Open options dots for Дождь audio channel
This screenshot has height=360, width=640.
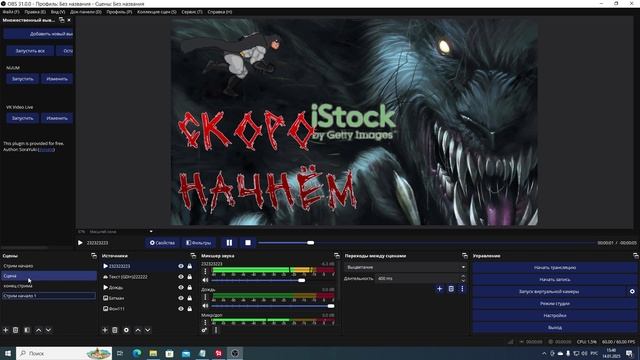point(205,297)
